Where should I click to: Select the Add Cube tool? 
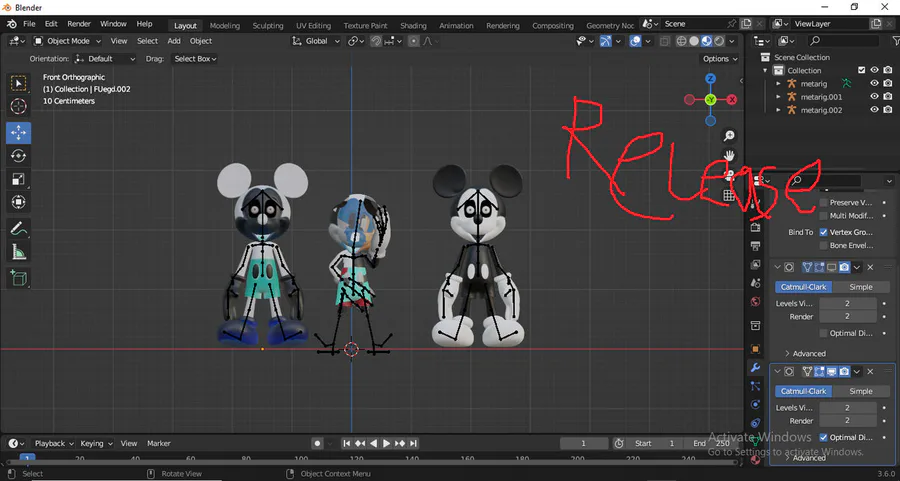pyautogui.click(x=18, y=278)
